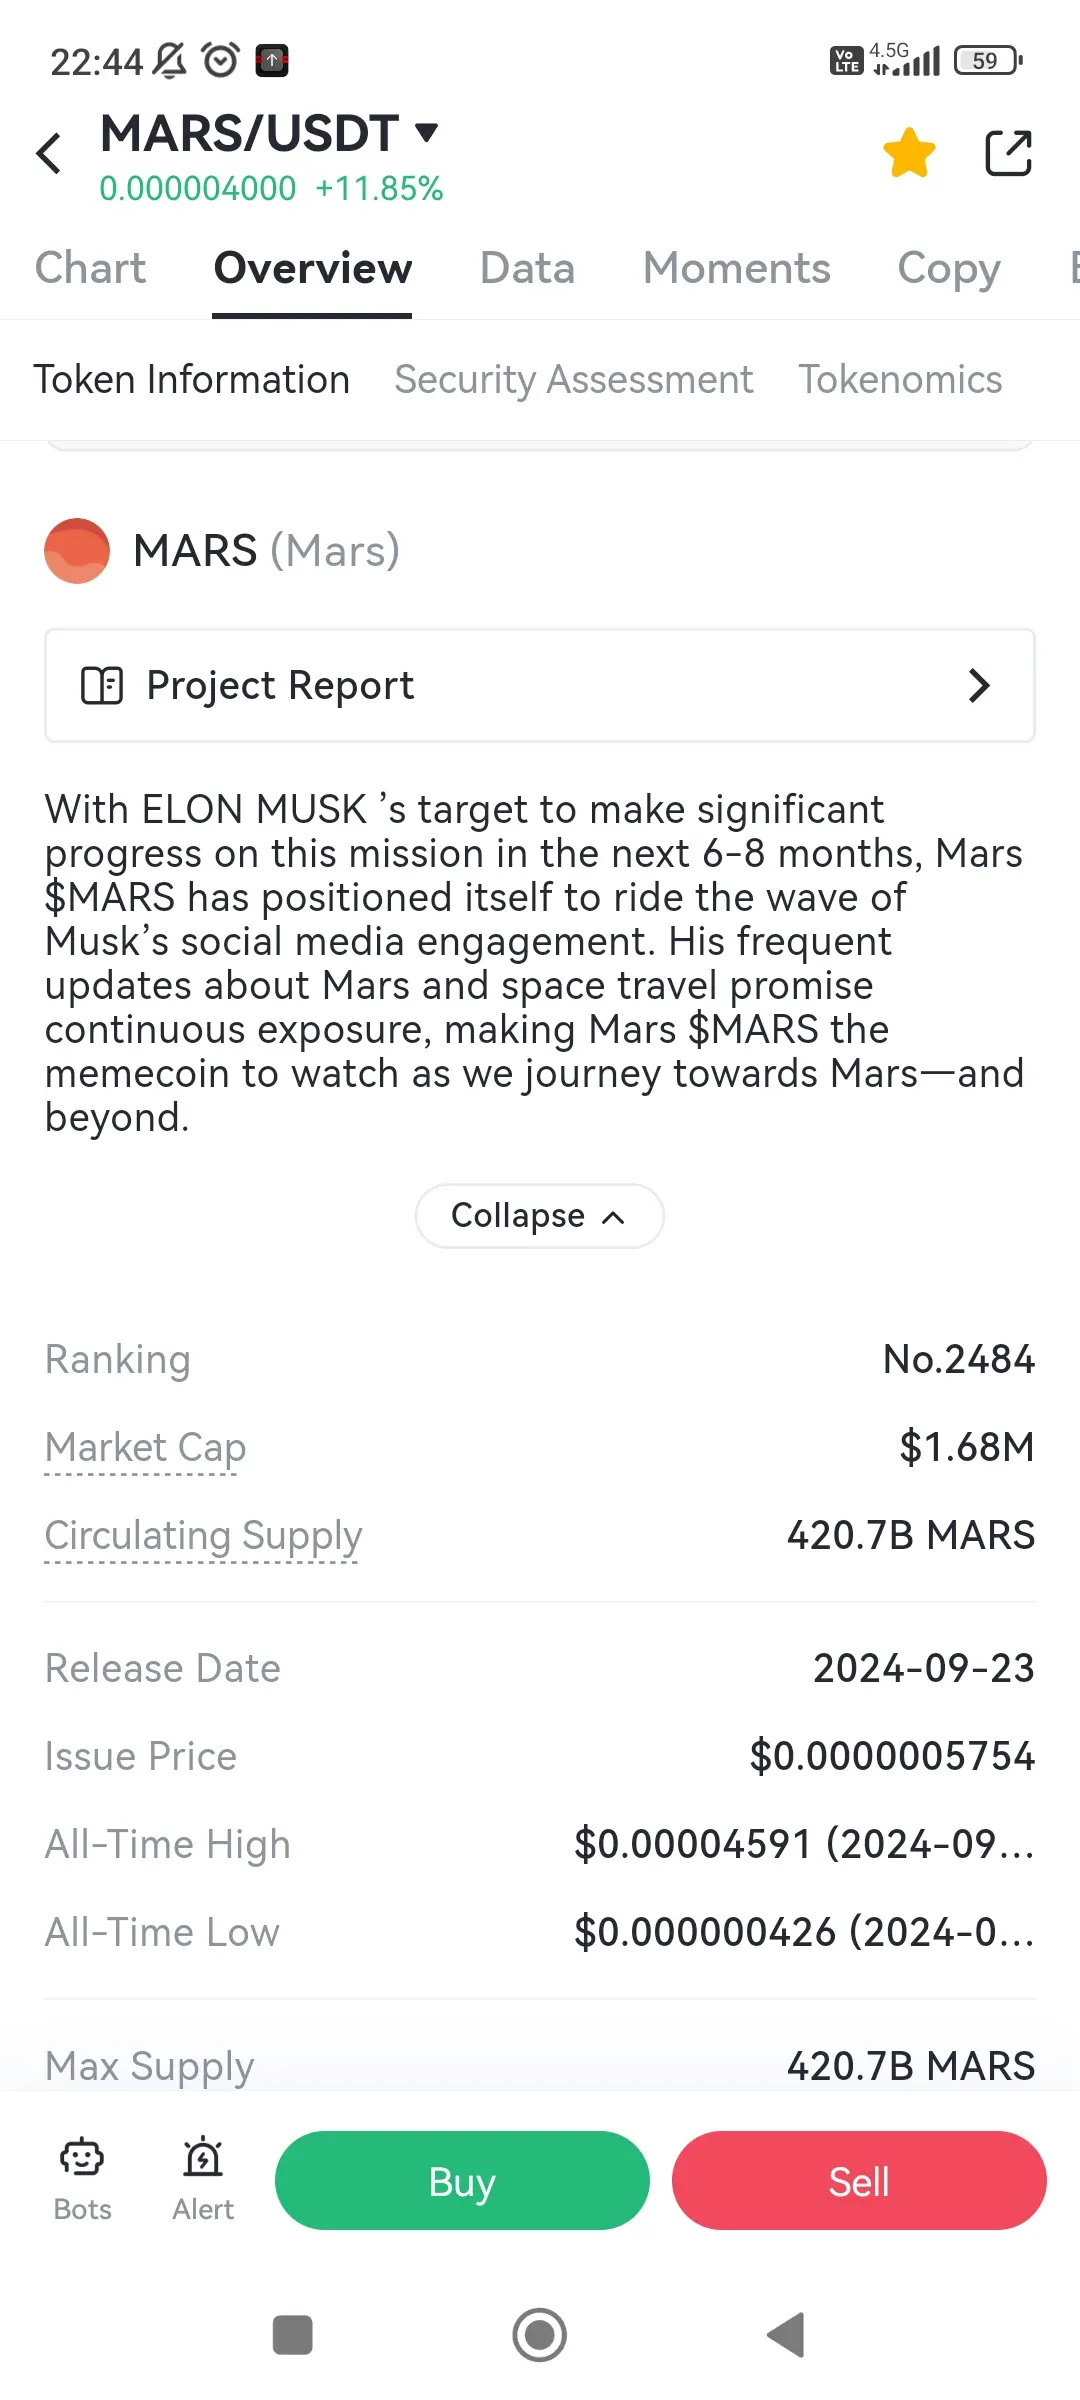This screenshot has height=2400, width=1080.
Task: Toggle the yellow favorite star
Action: 909,153
